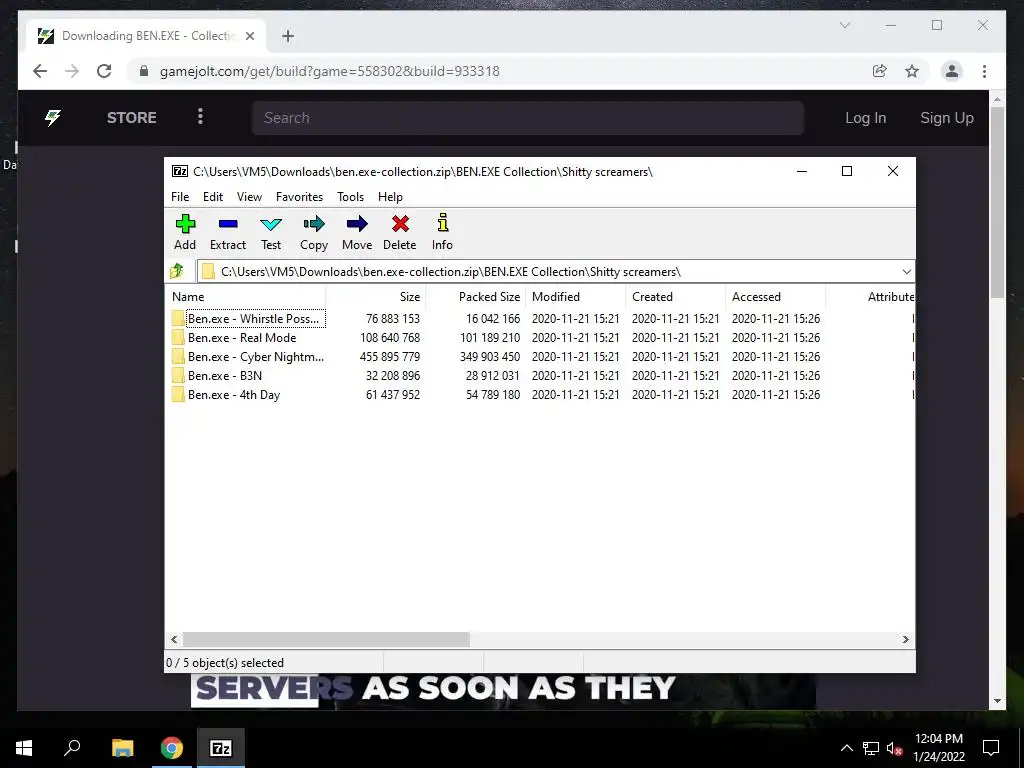Click the 7-Zip horizontal scrollbar thumb
Image resolution: width=1024 pixels, height=768 pixels.
click(326, 639)
